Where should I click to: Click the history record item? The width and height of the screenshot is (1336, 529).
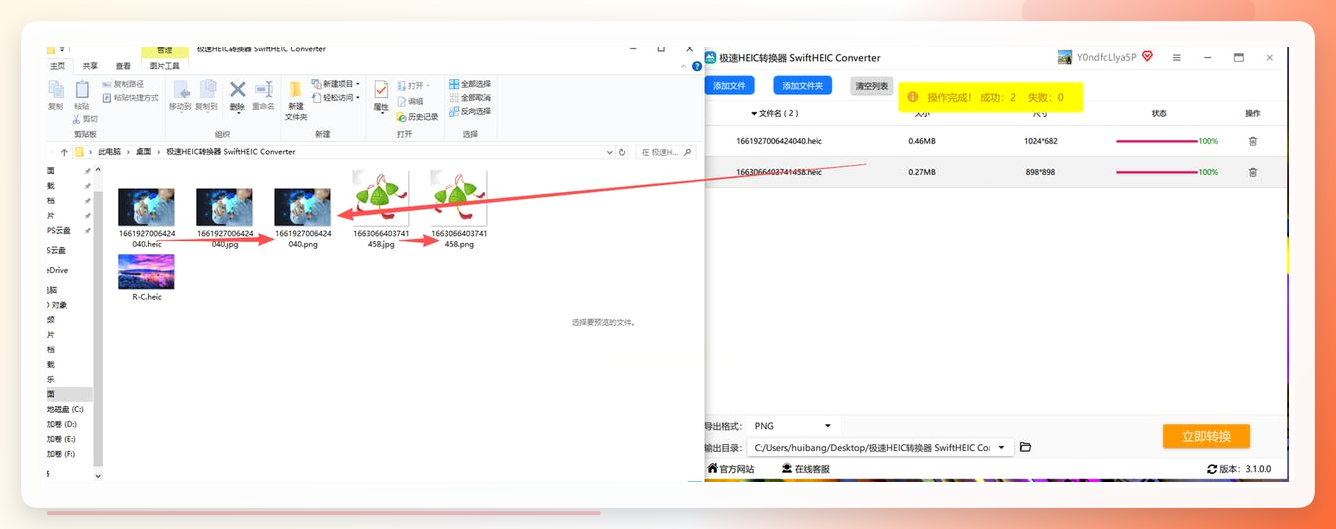coord(417,117)
